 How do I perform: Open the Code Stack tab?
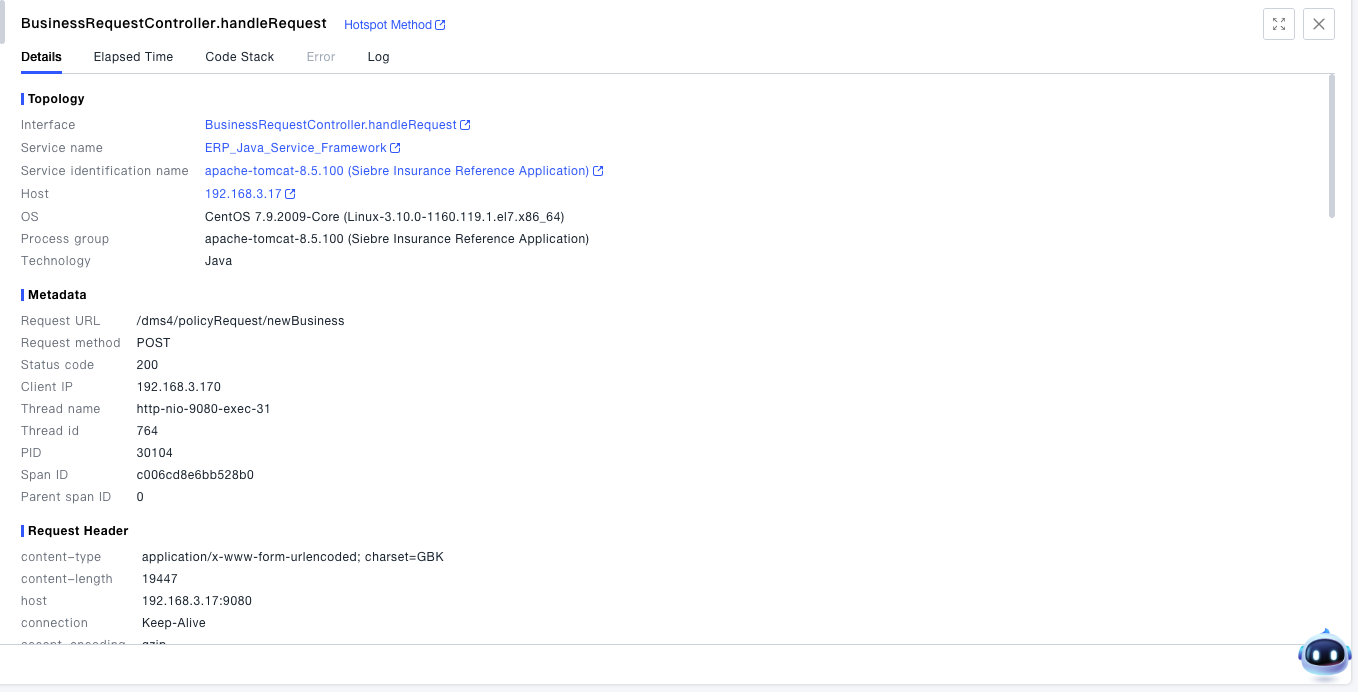click(239, 57)
